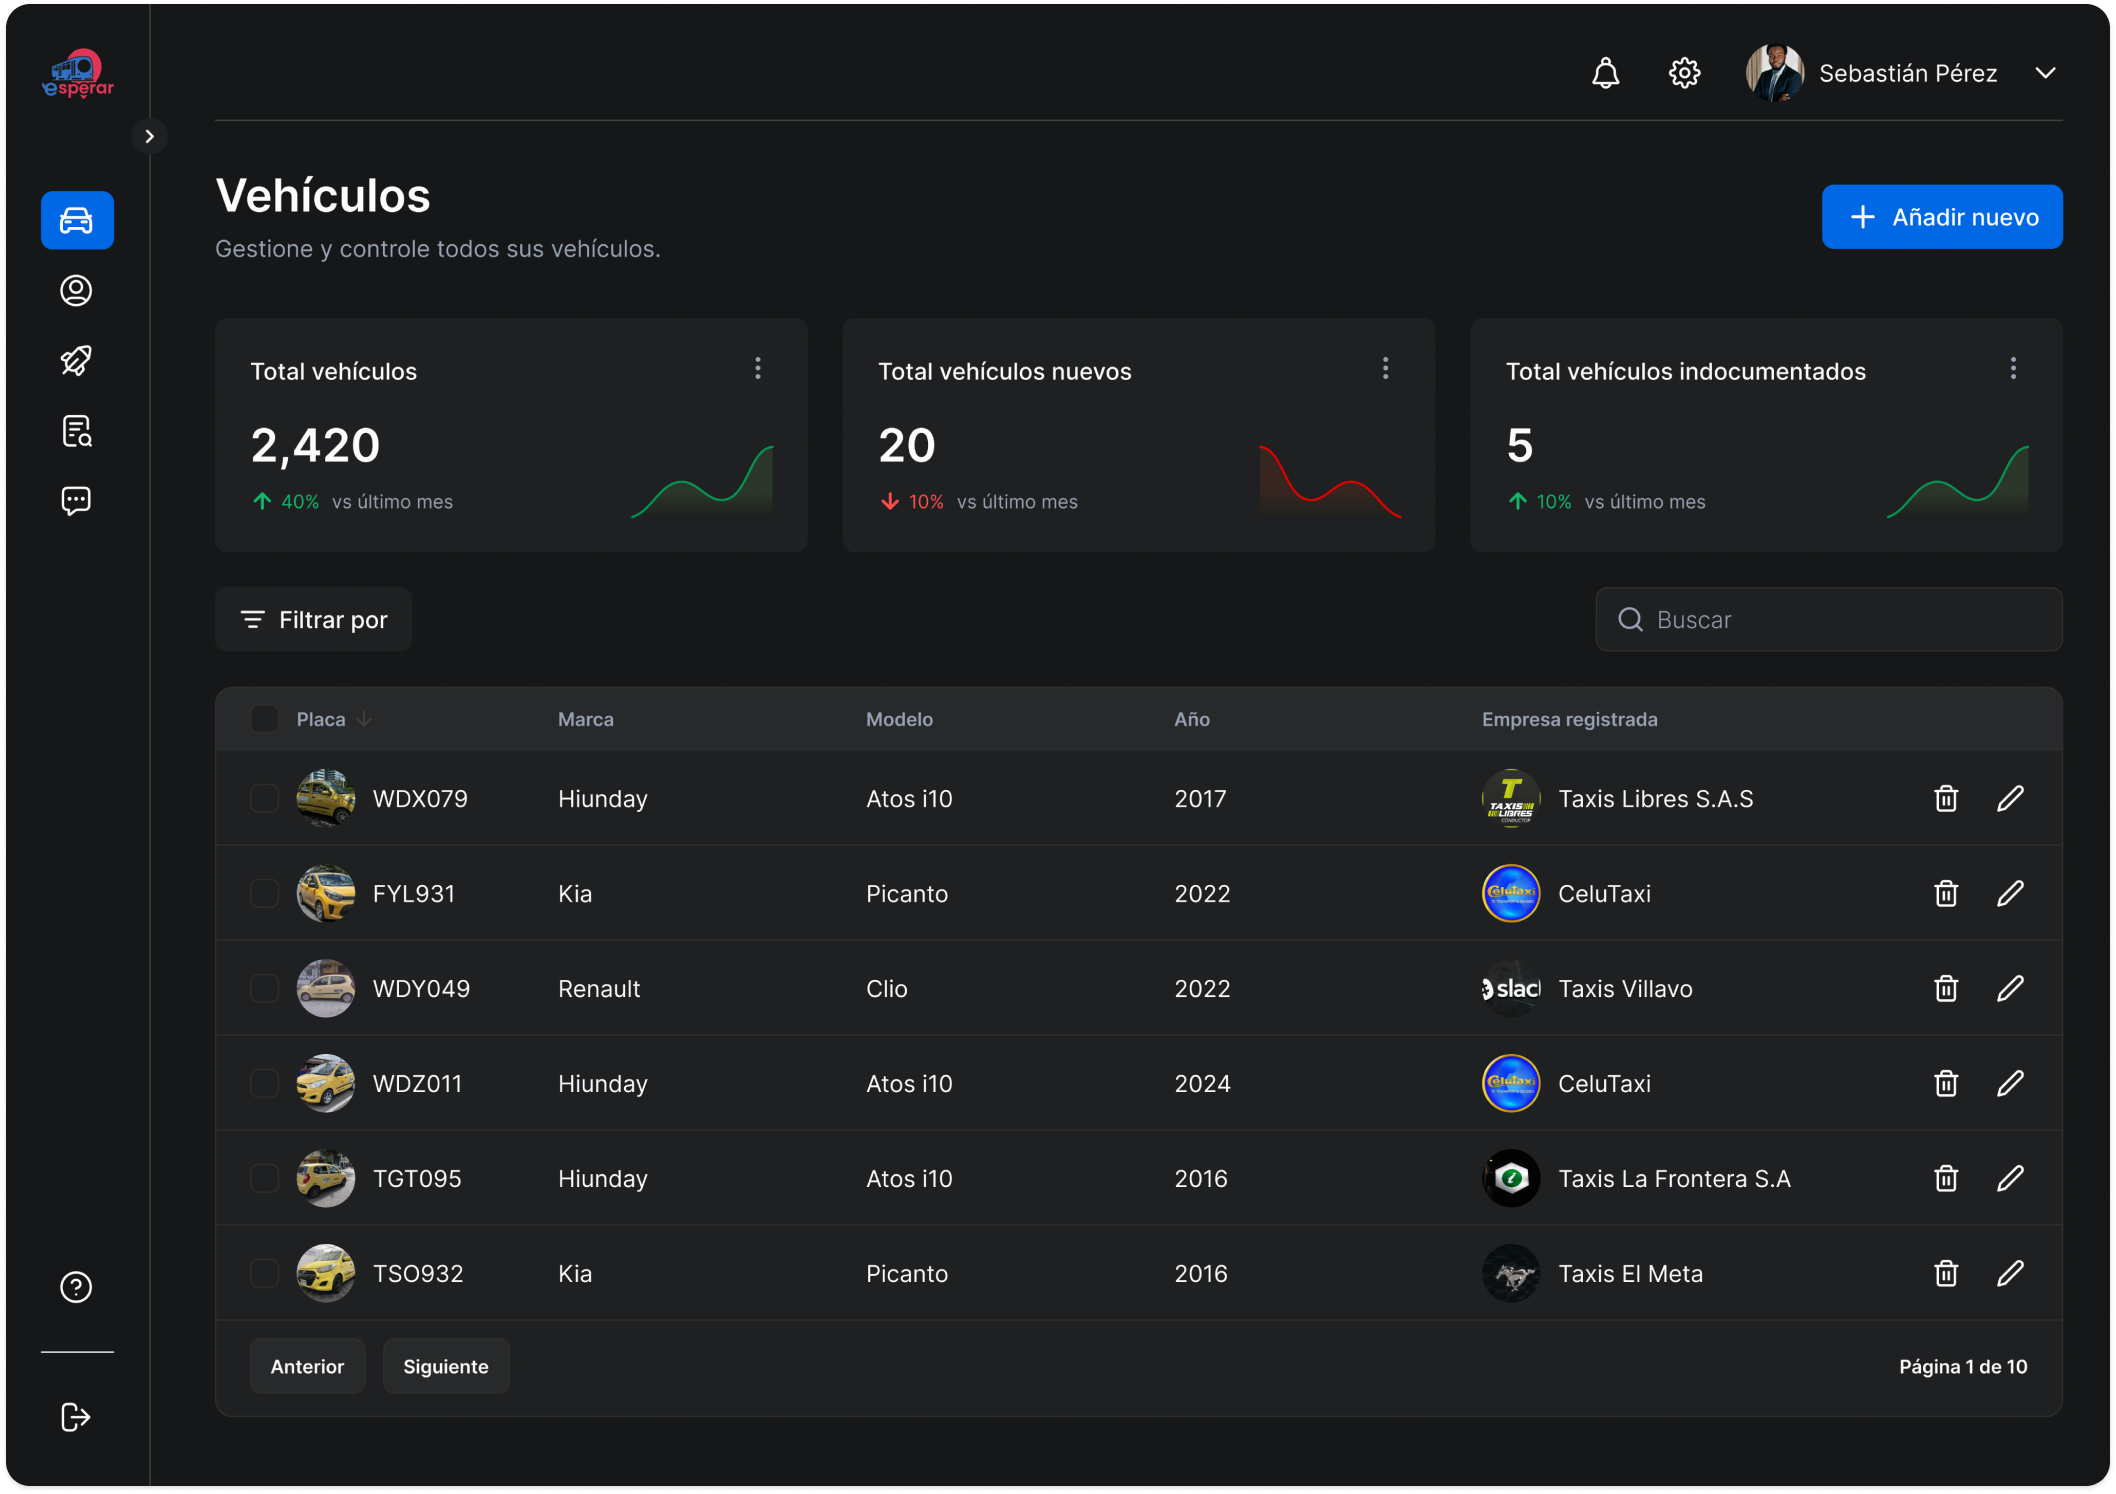Image resolution: width=2116 pixels, height=1494 pixels.
Task: Open the help question mark icon
Action: 77,1287
